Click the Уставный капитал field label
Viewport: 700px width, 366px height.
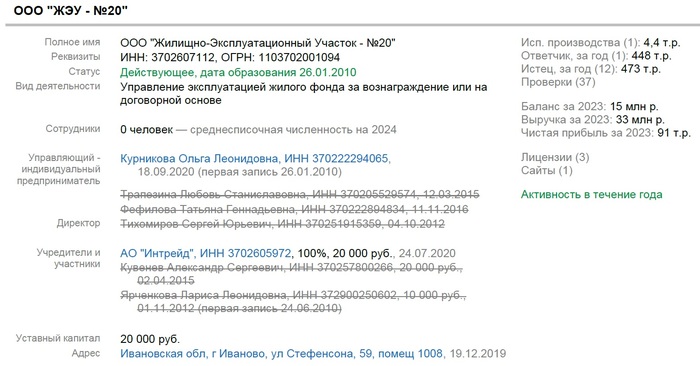coord(58,338)
